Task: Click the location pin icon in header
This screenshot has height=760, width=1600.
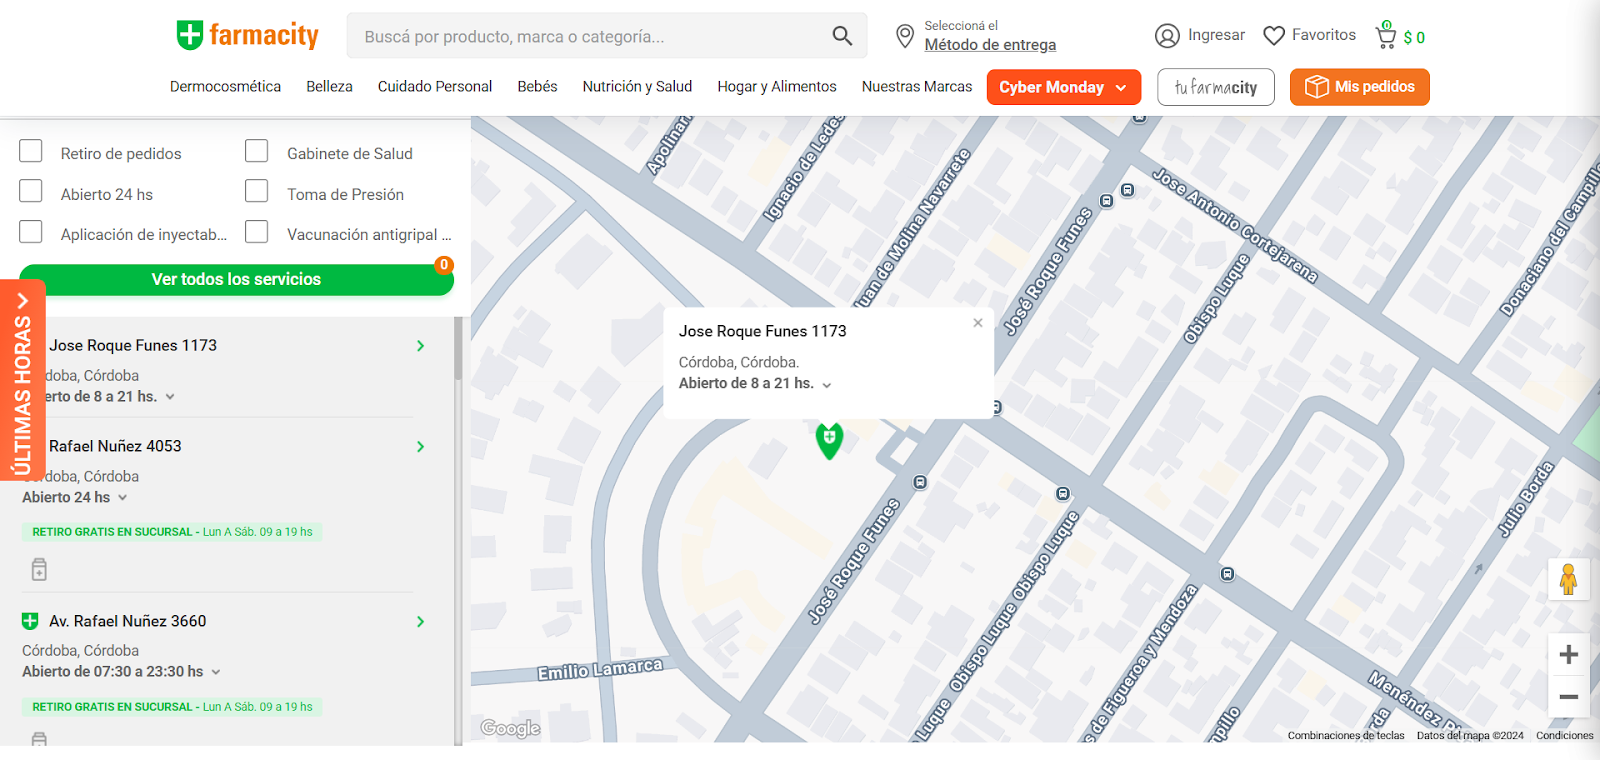Action: coord(905,36)
